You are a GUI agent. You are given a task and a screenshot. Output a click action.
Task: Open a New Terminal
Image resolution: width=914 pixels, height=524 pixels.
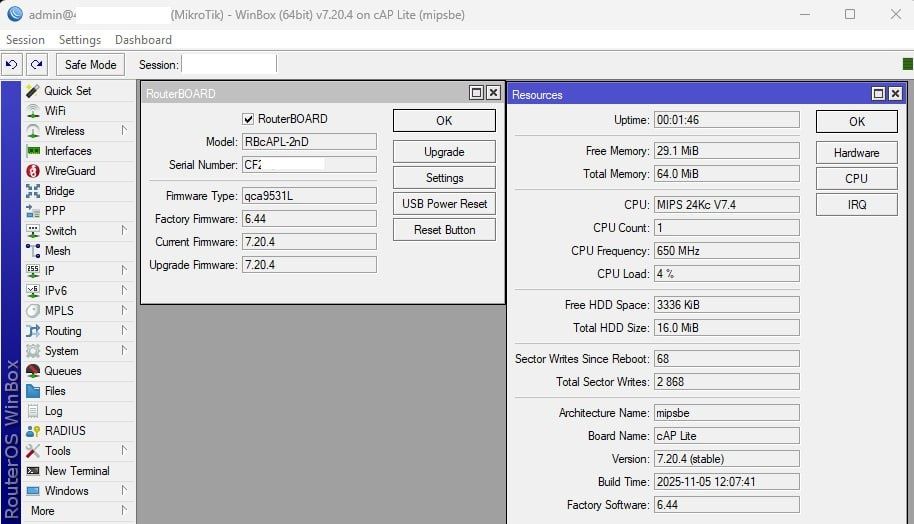76,471
